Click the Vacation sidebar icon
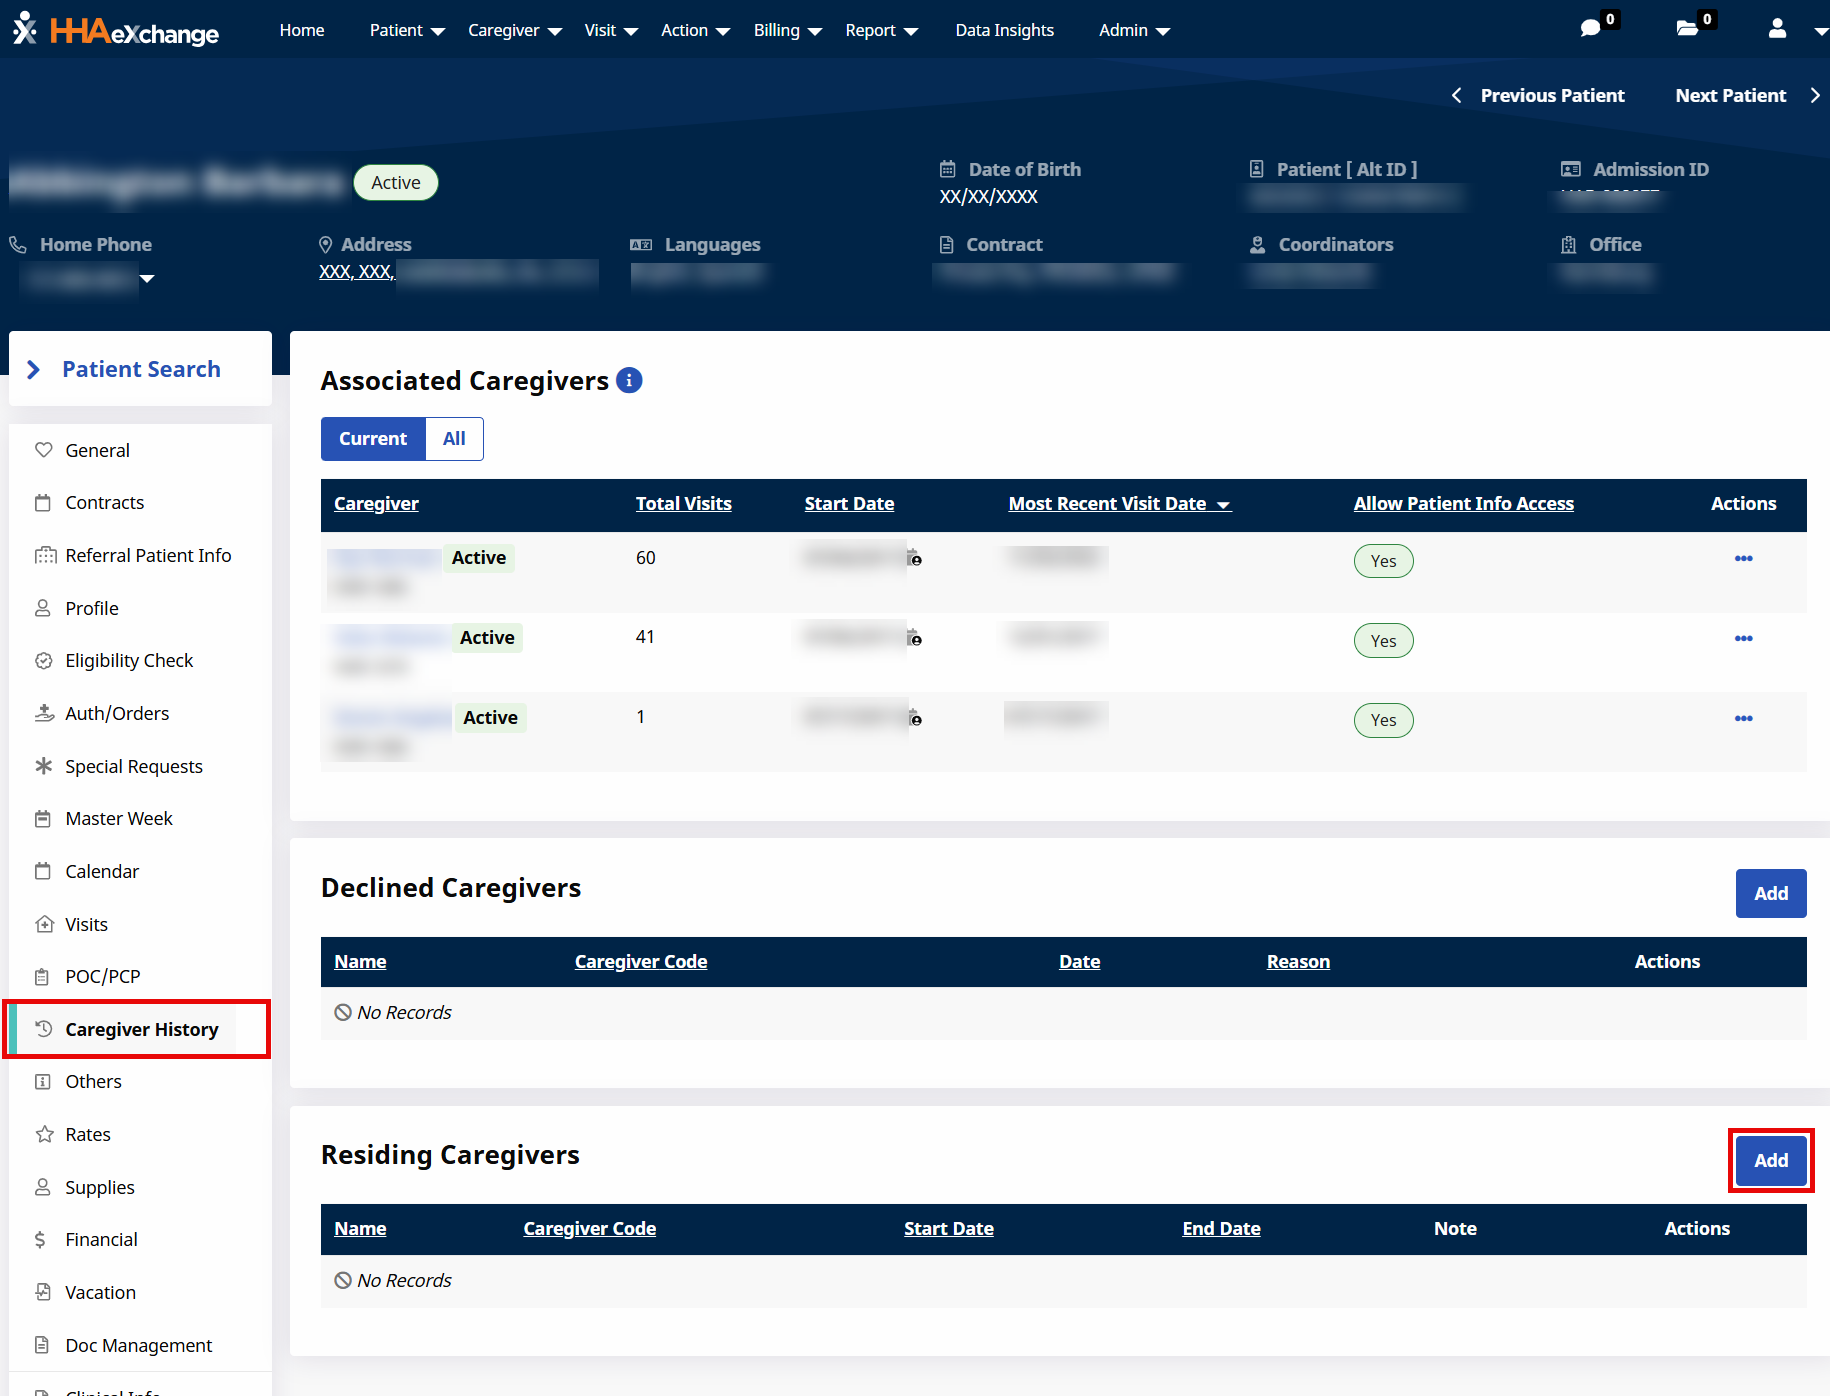The width and height of the screenshot is (1830, 1396). click(x=43, y=1292)
